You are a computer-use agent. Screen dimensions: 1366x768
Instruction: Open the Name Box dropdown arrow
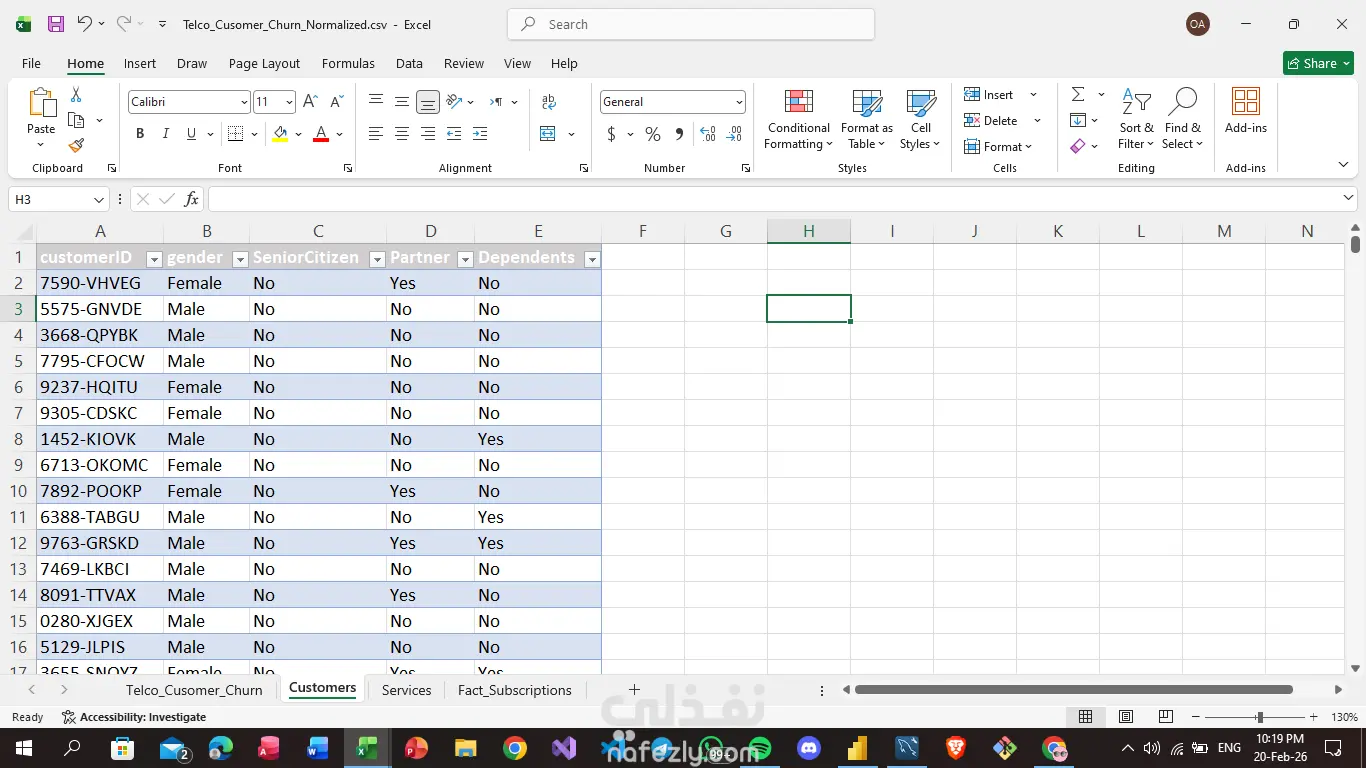[98, 200]
